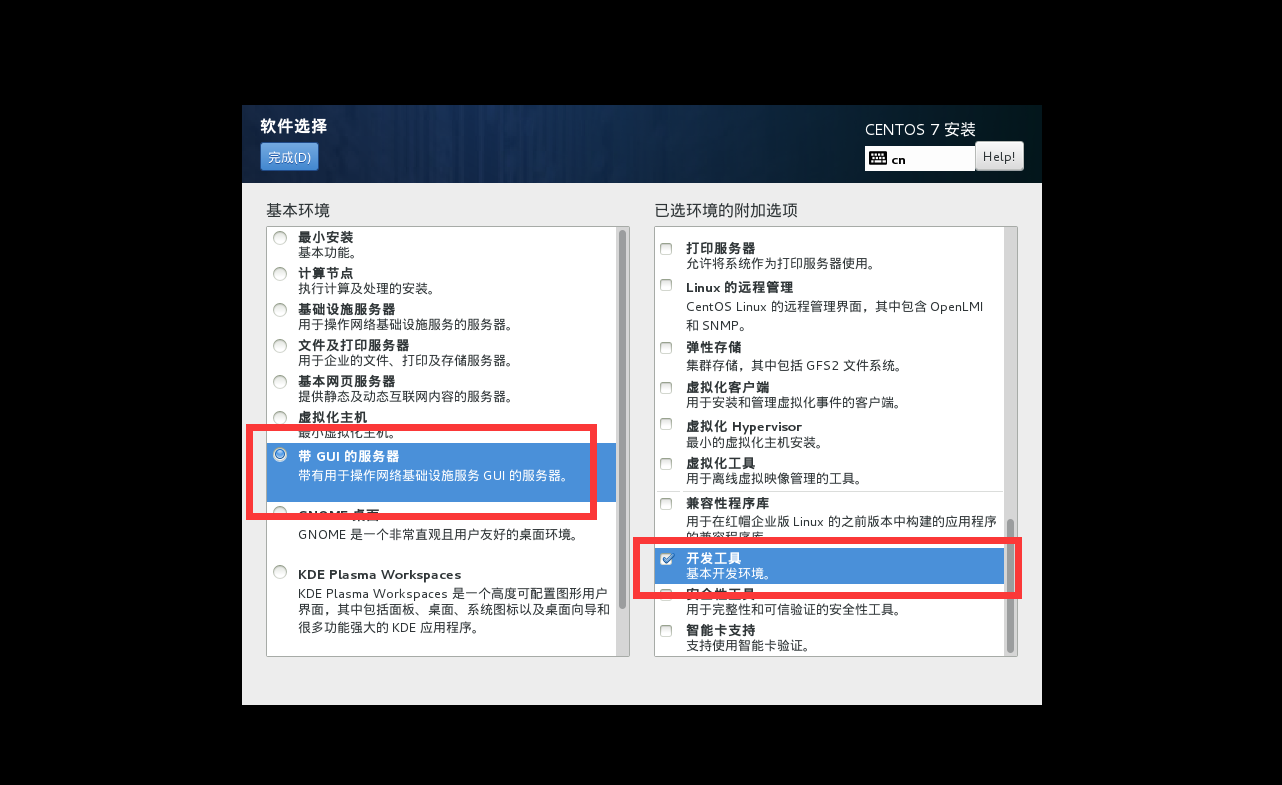Screen dimensions: 1282x785
Task: Click the text 最小的虚拟化主机安装。
Action: (754, 442)
